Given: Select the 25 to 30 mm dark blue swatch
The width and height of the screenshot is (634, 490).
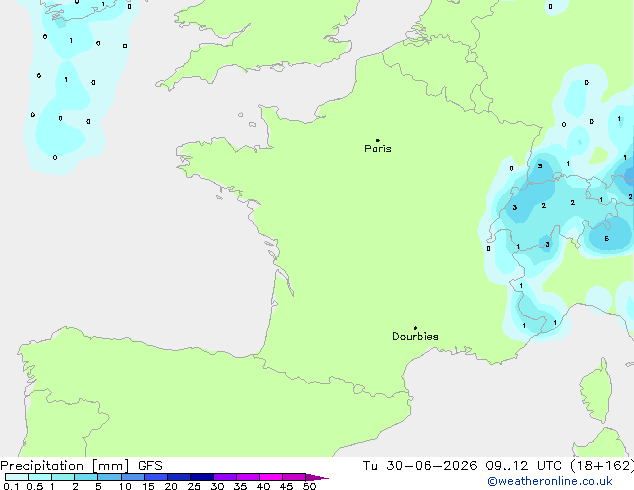Looking at the screenshot, I should (x=202, y=477).
